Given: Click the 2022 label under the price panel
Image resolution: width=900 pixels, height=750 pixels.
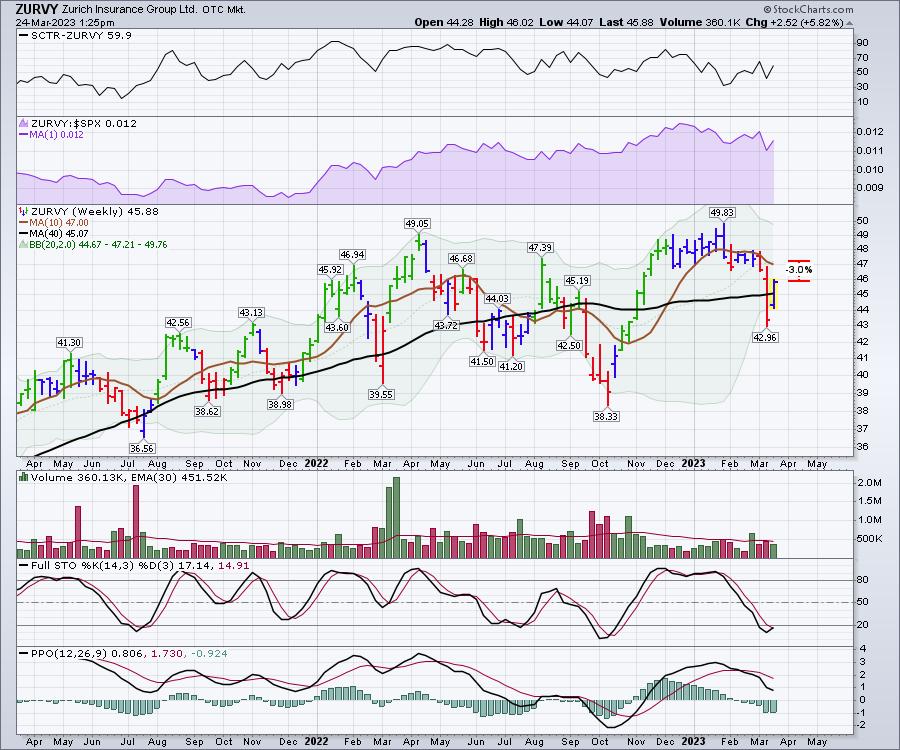Looking at the screenshot, I should click(317, 464).
